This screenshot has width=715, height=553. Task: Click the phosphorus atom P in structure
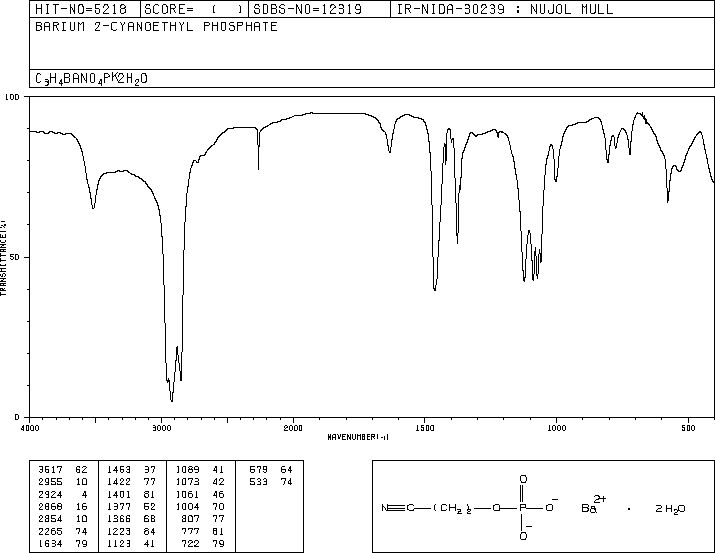[523, 508]
